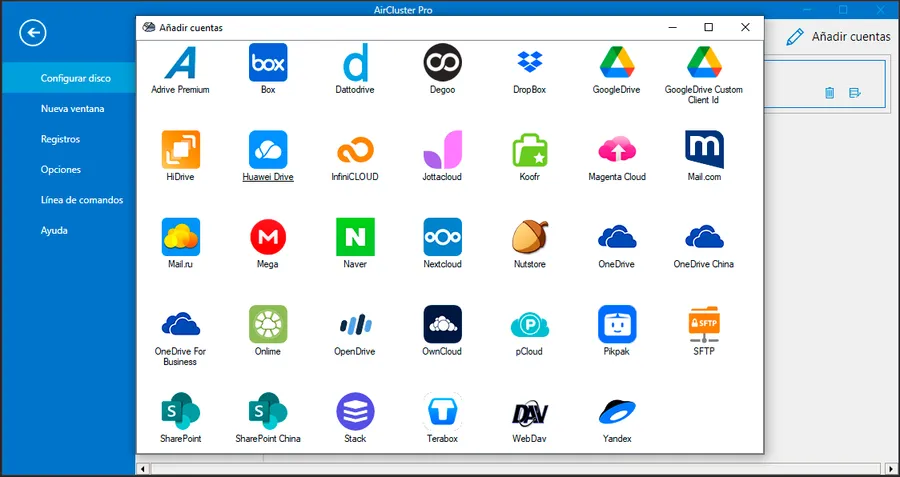Screen dimensions: 900x477
Task: Choose the Onlime service icon
Action: point(268,324)
